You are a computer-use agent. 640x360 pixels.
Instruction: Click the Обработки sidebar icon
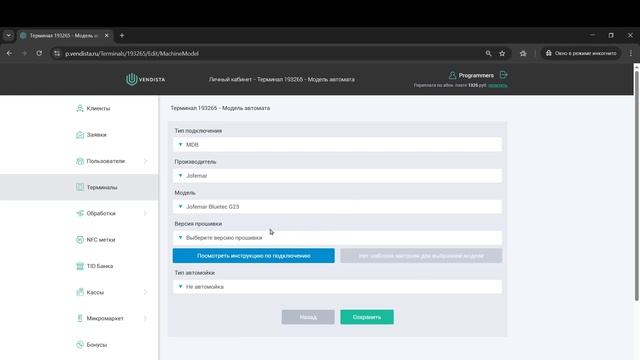click(x=80, y=213)
